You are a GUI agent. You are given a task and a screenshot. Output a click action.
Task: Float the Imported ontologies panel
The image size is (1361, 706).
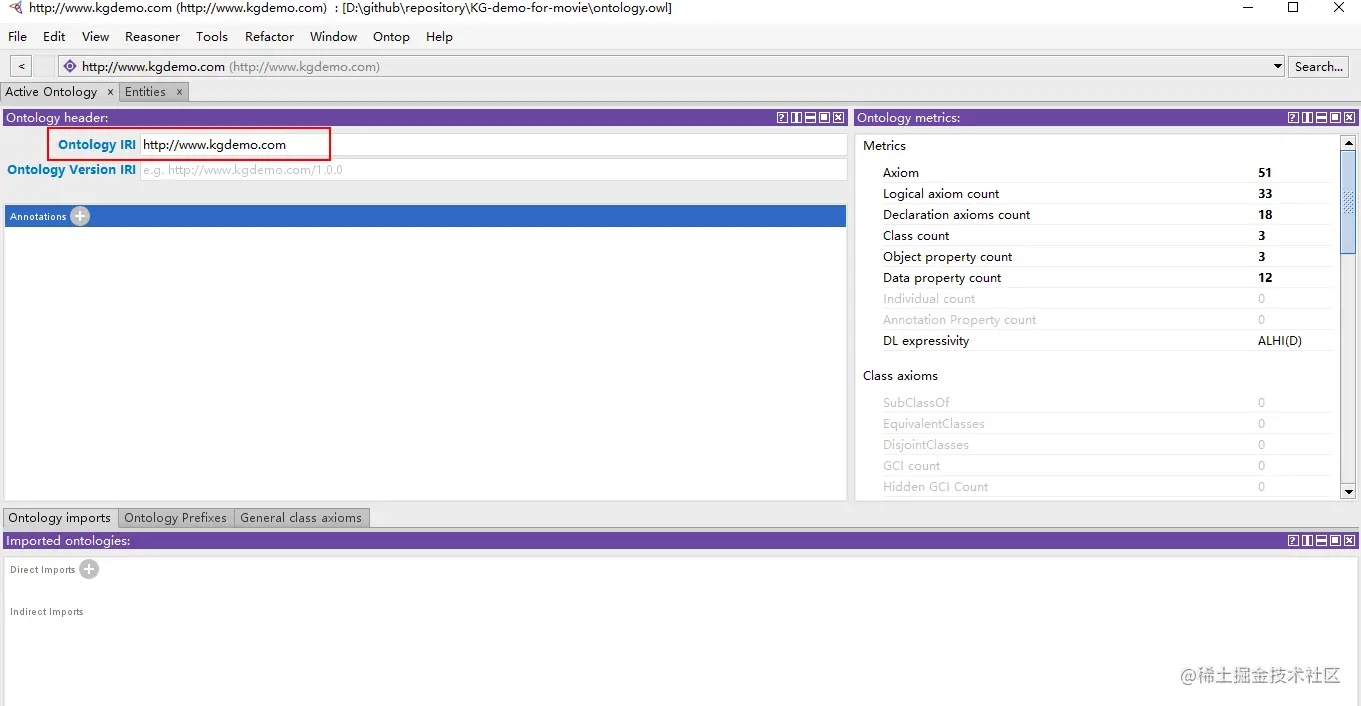[1336, 541]
